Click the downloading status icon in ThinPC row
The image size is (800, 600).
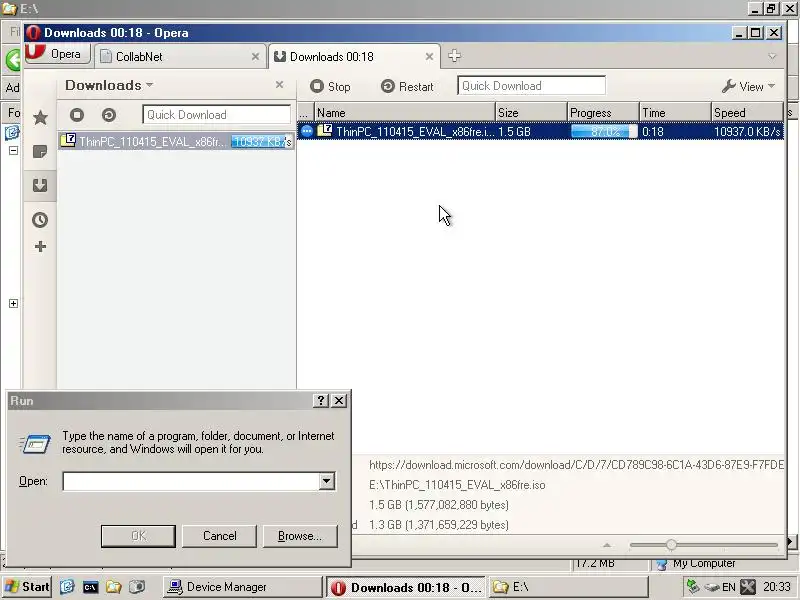(306, 131)
